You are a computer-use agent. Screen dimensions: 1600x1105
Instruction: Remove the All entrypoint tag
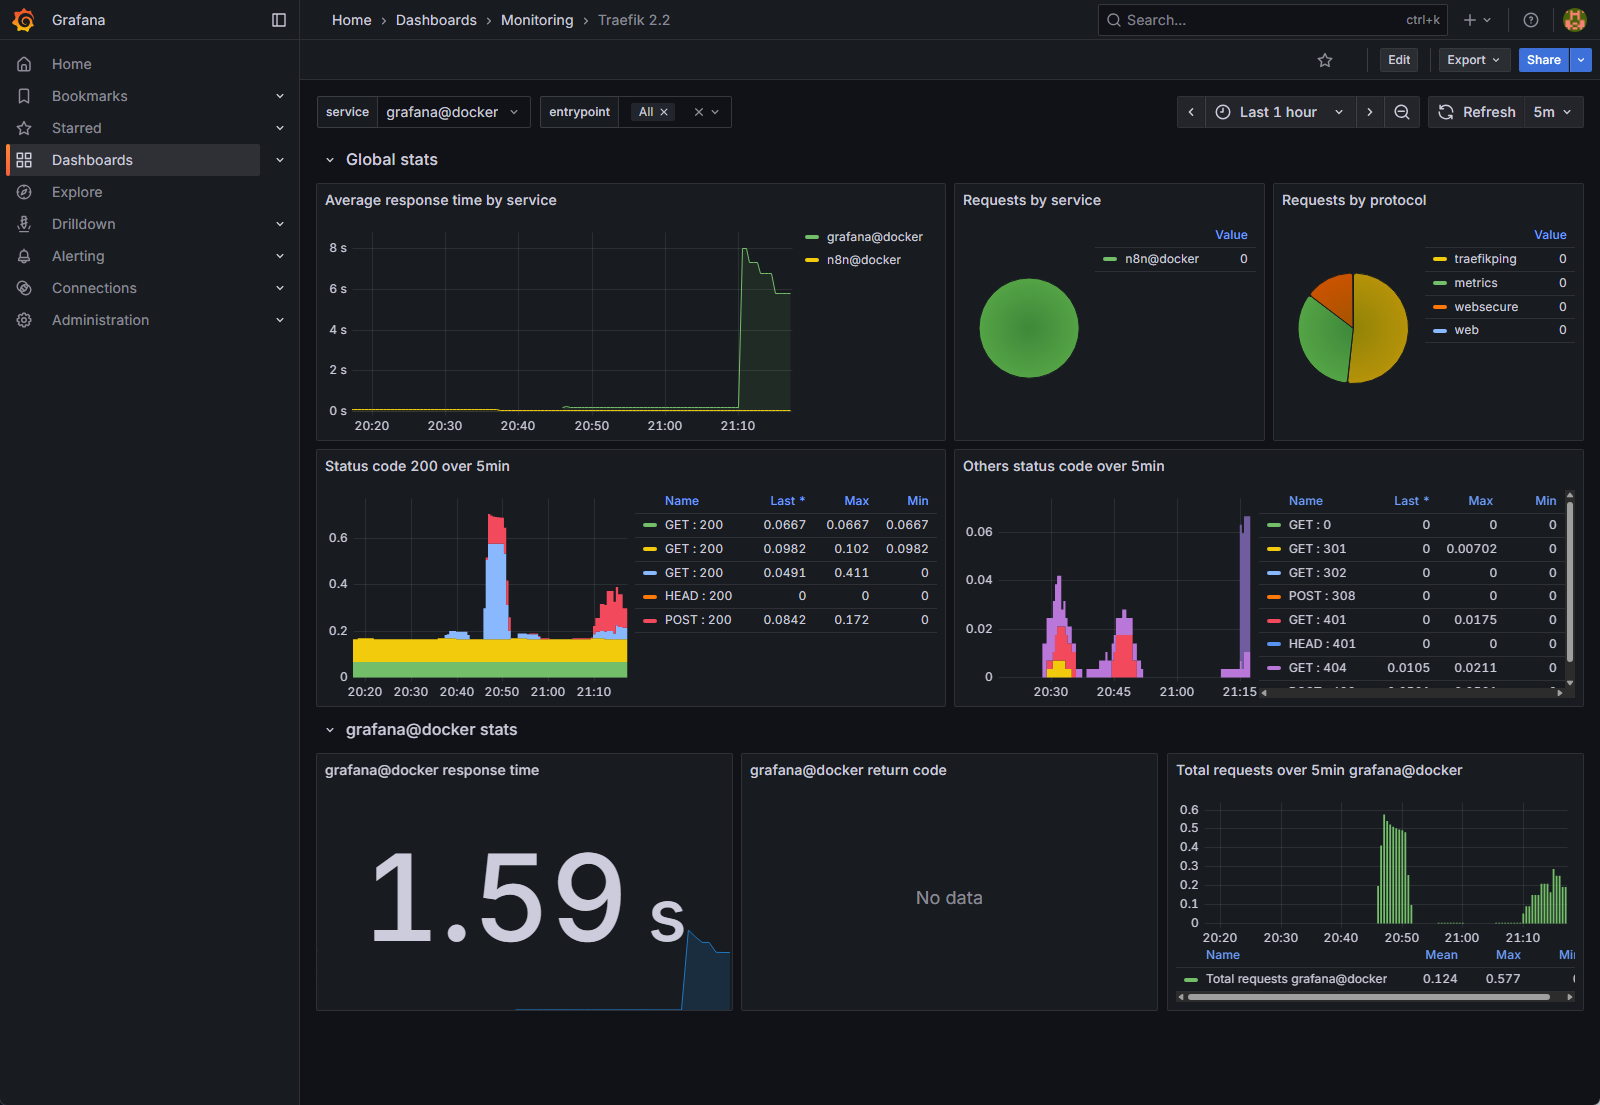(x=664, y=112)
